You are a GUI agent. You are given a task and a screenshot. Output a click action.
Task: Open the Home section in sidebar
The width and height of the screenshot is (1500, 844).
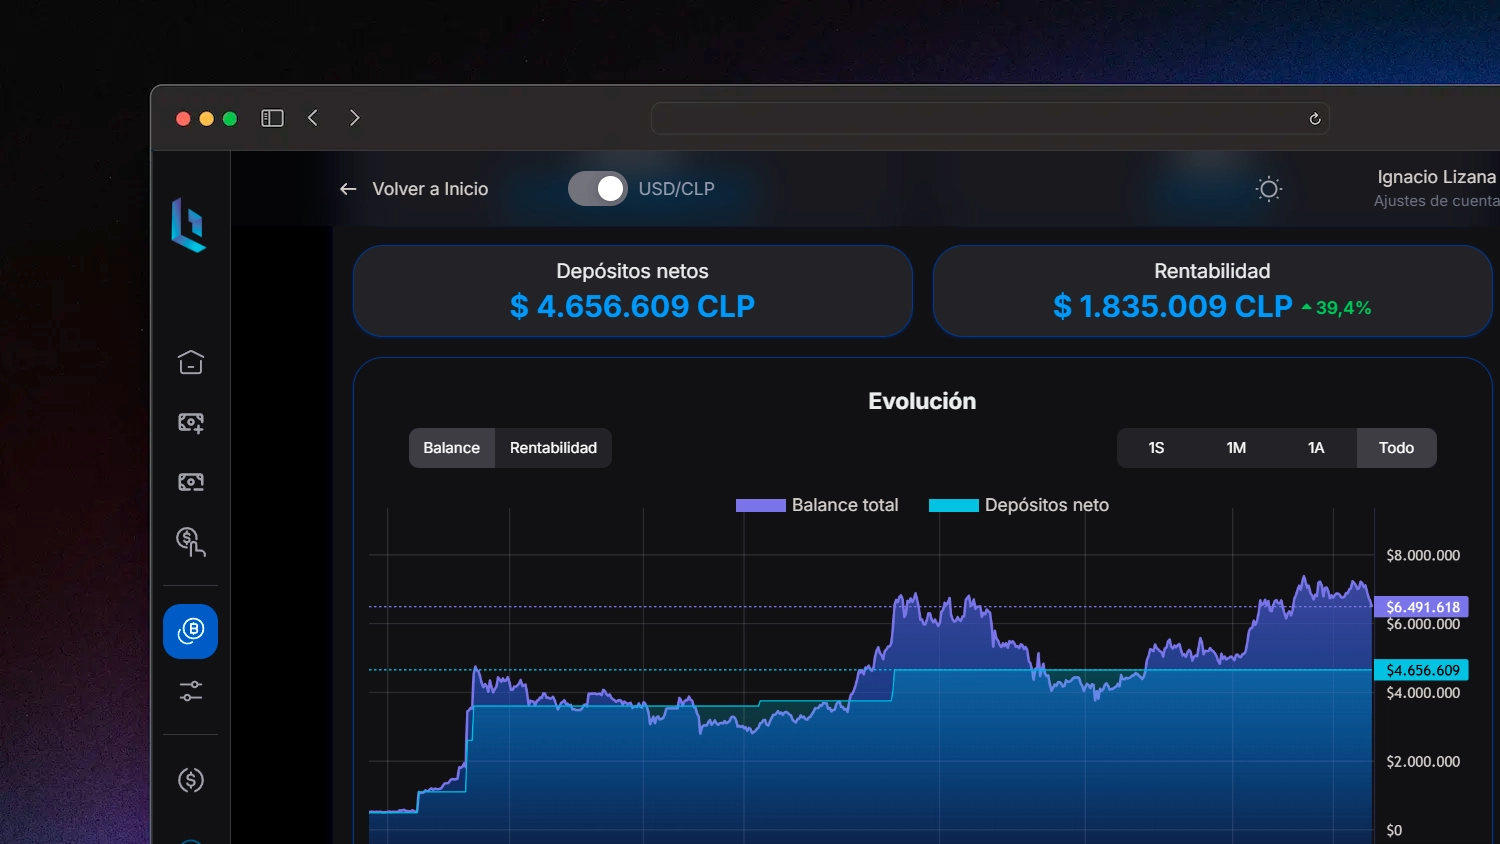(190, 362)
